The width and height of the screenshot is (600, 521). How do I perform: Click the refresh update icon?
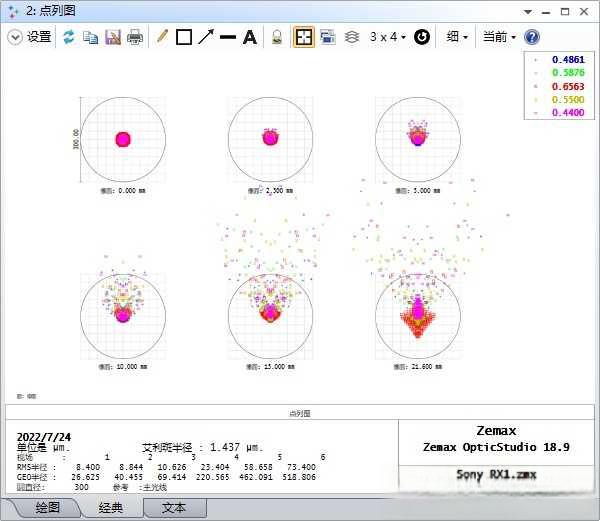pos(69,37)
